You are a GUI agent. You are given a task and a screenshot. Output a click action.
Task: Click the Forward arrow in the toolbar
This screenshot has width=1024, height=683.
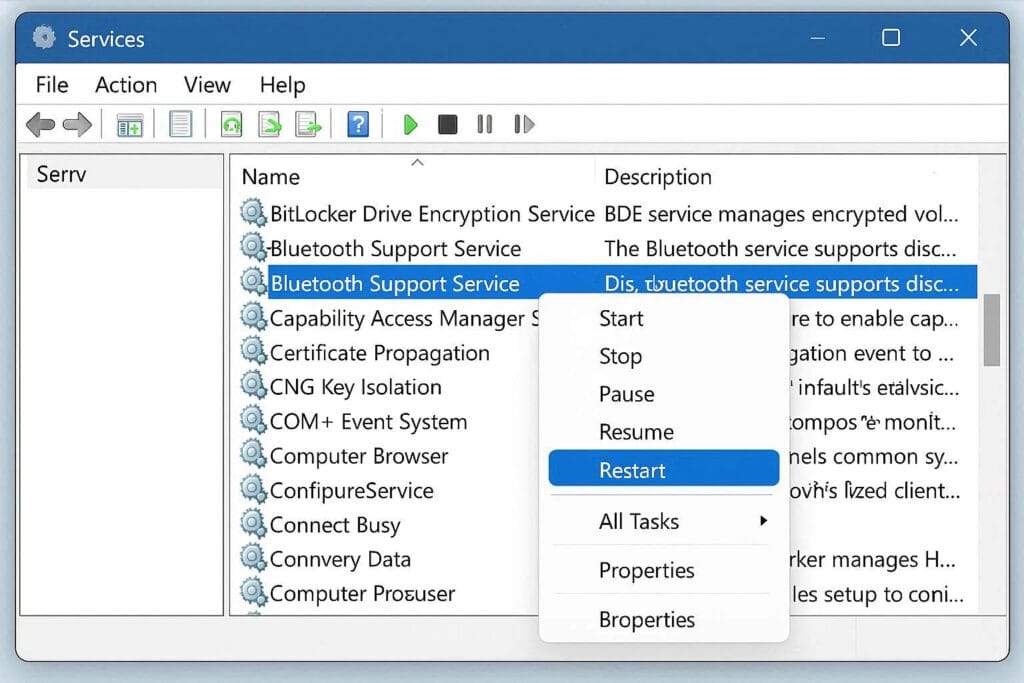click(x=77, y=125)
